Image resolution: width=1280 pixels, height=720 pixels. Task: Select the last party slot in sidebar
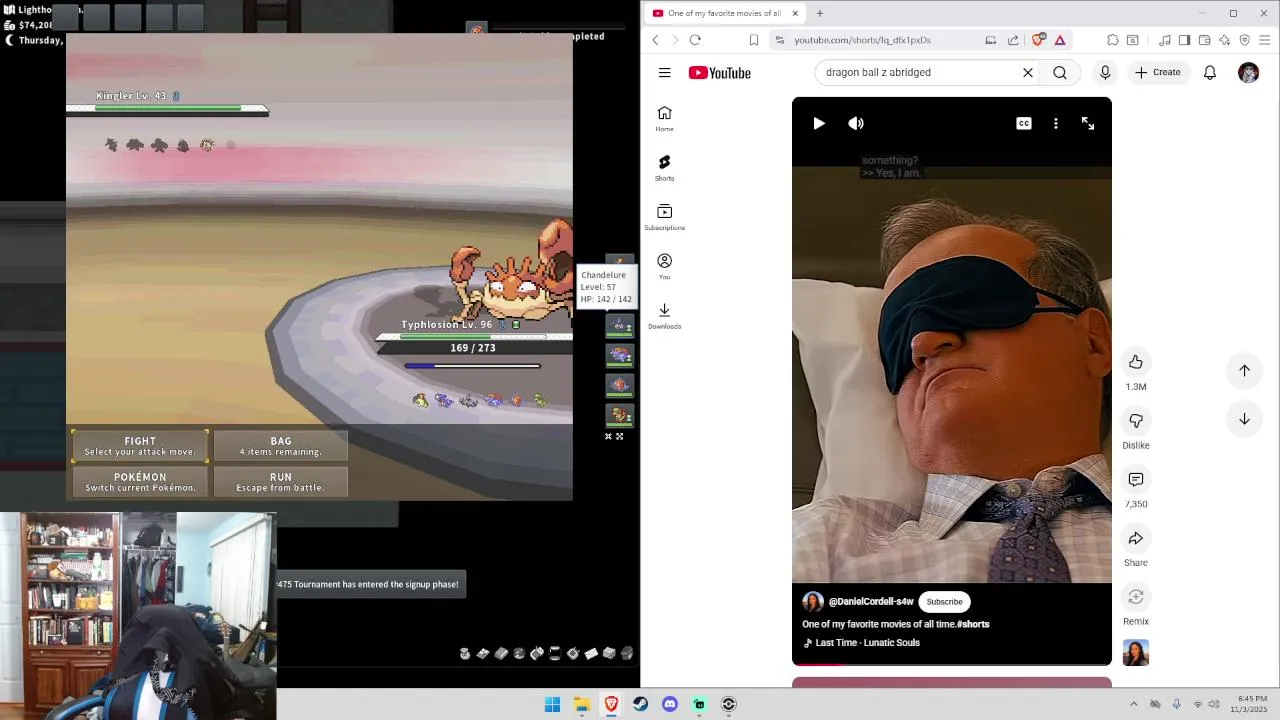point(620,415)
